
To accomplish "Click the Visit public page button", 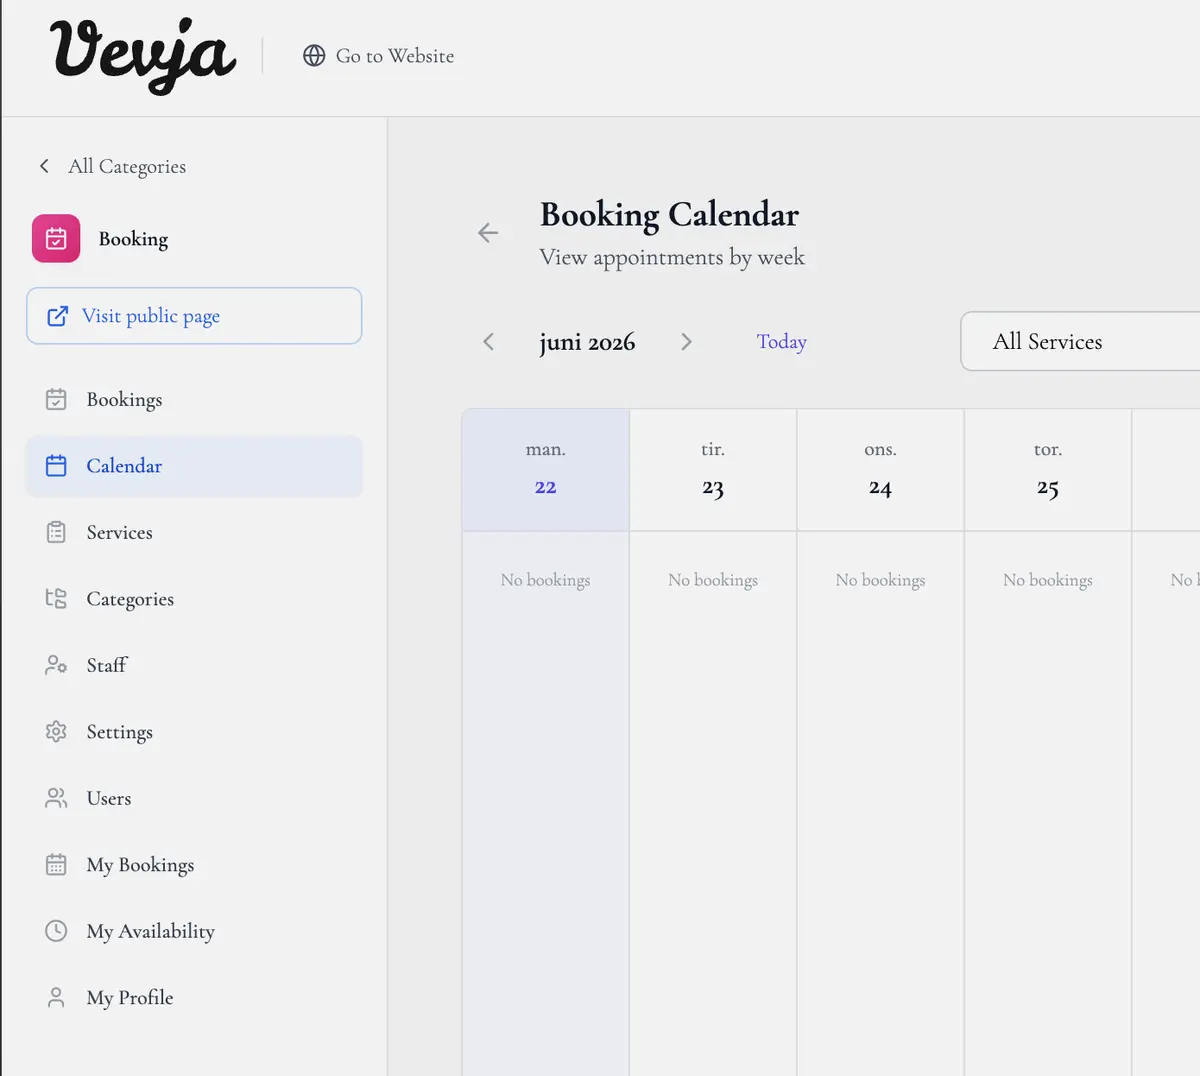I will [194, 316].
